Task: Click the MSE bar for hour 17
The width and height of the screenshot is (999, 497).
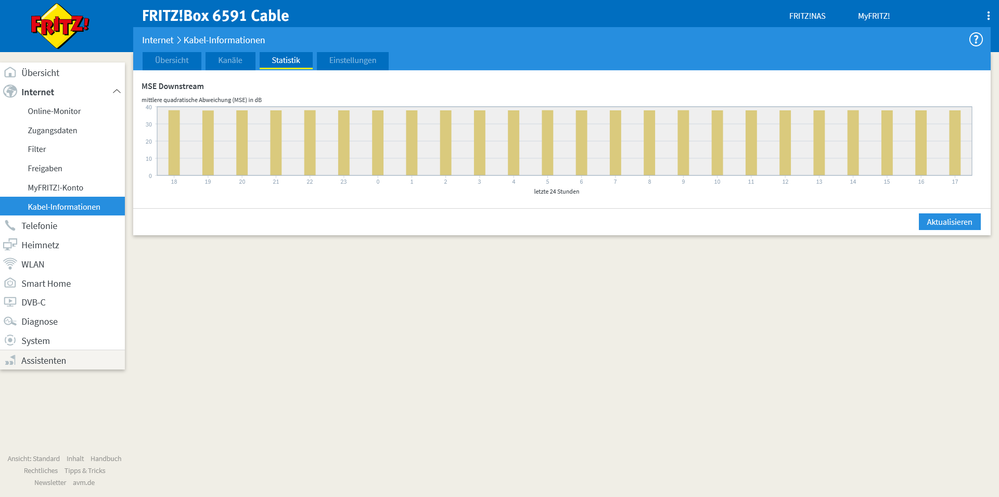Action: [x=954, y=143]
